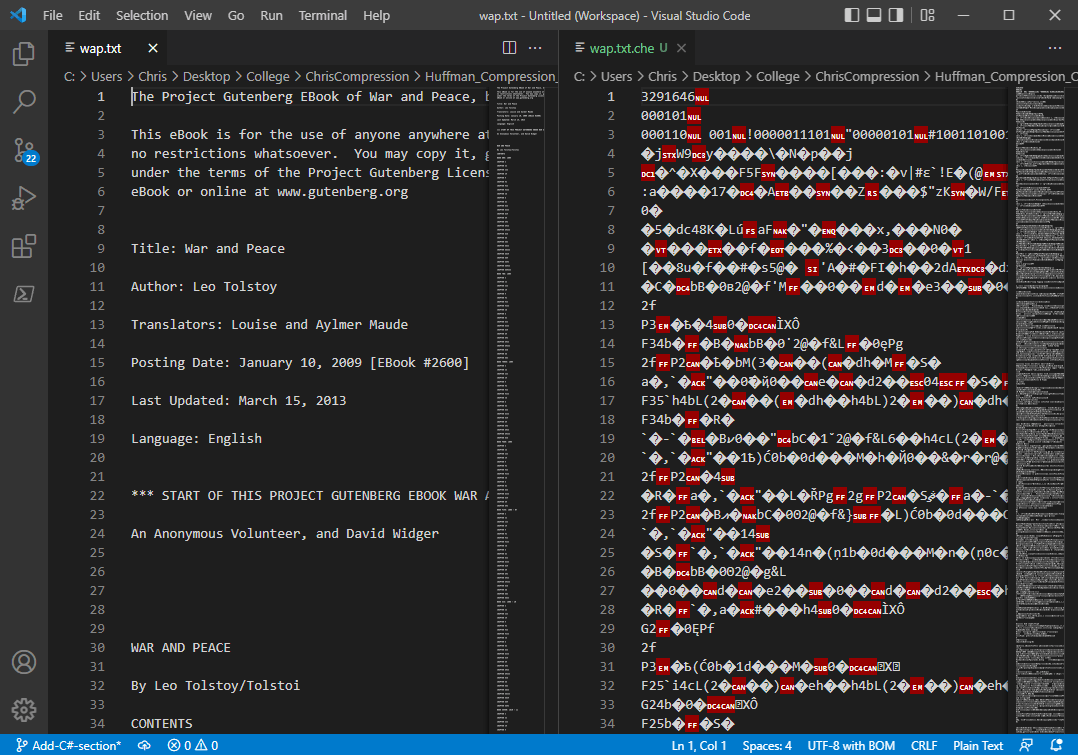This screenshot has width=1078, height=755.
Task: Open More Actions for the left editor group
Action: [x=535, y=47]
